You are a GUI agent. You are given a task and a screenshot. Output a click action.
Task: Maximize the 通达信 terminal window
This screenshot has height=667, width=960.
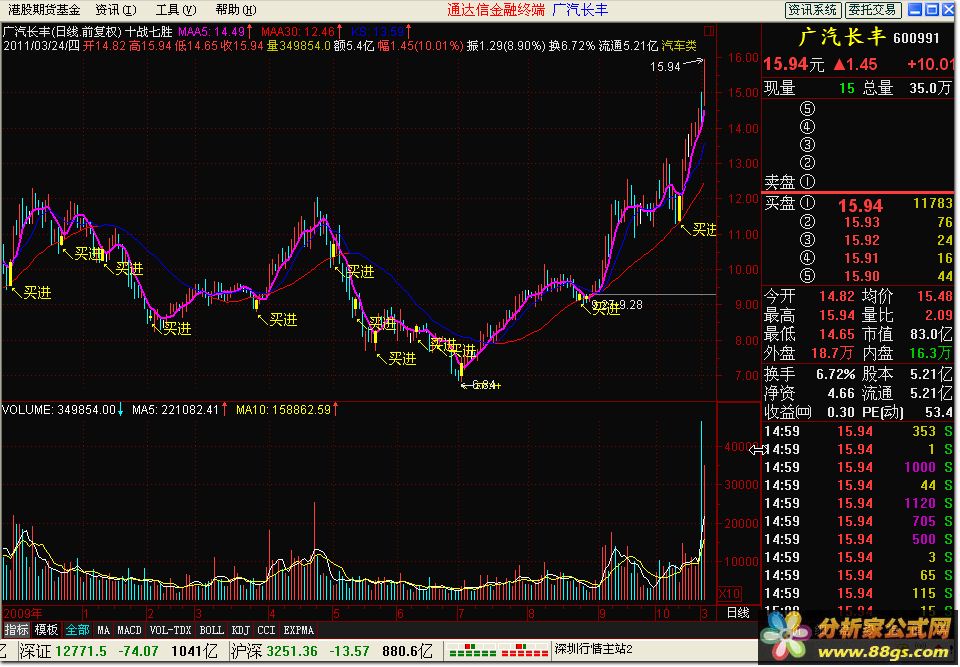point(932,9)
